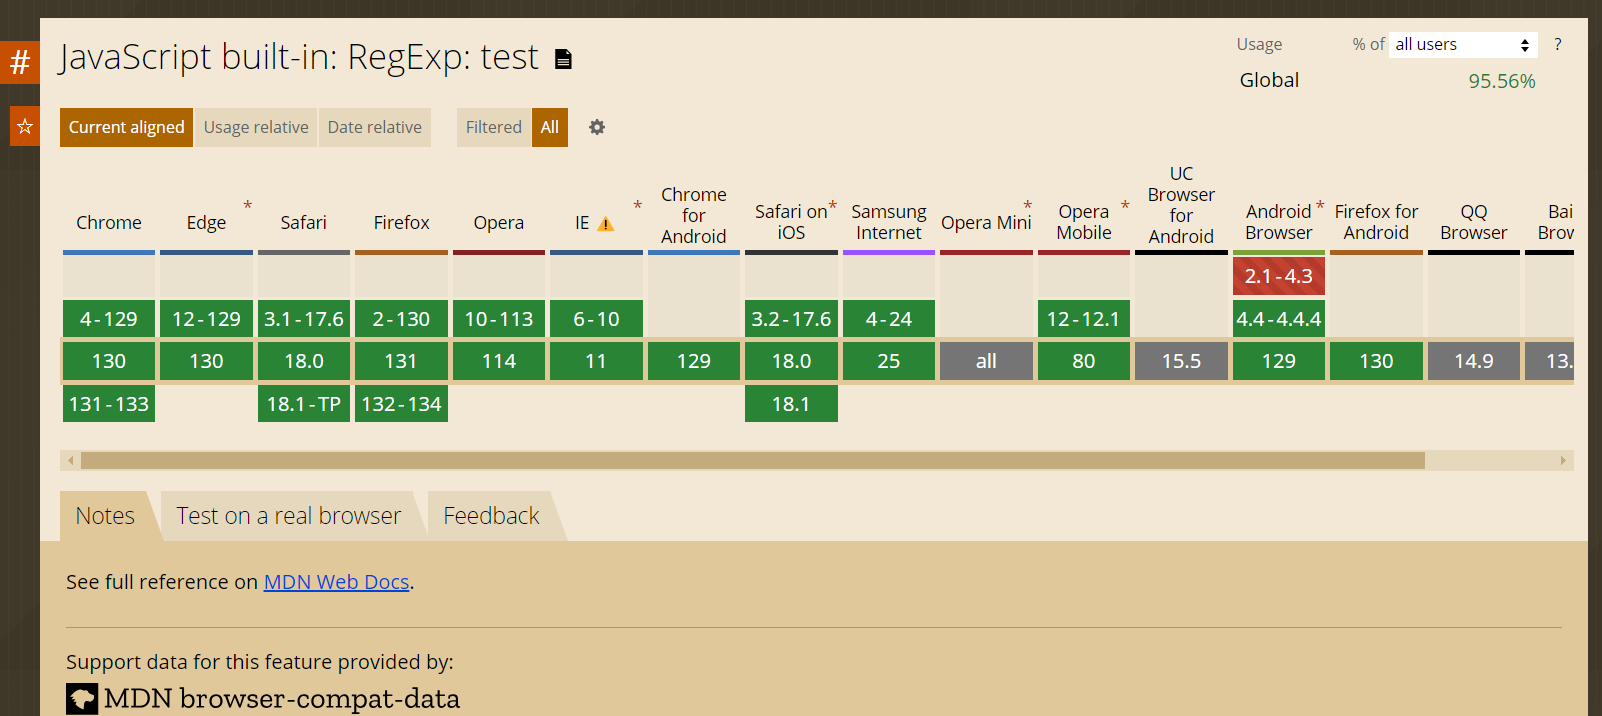Click Safari 18.1-TP cell
1602x716 pixels.
(x=304, y=404)
